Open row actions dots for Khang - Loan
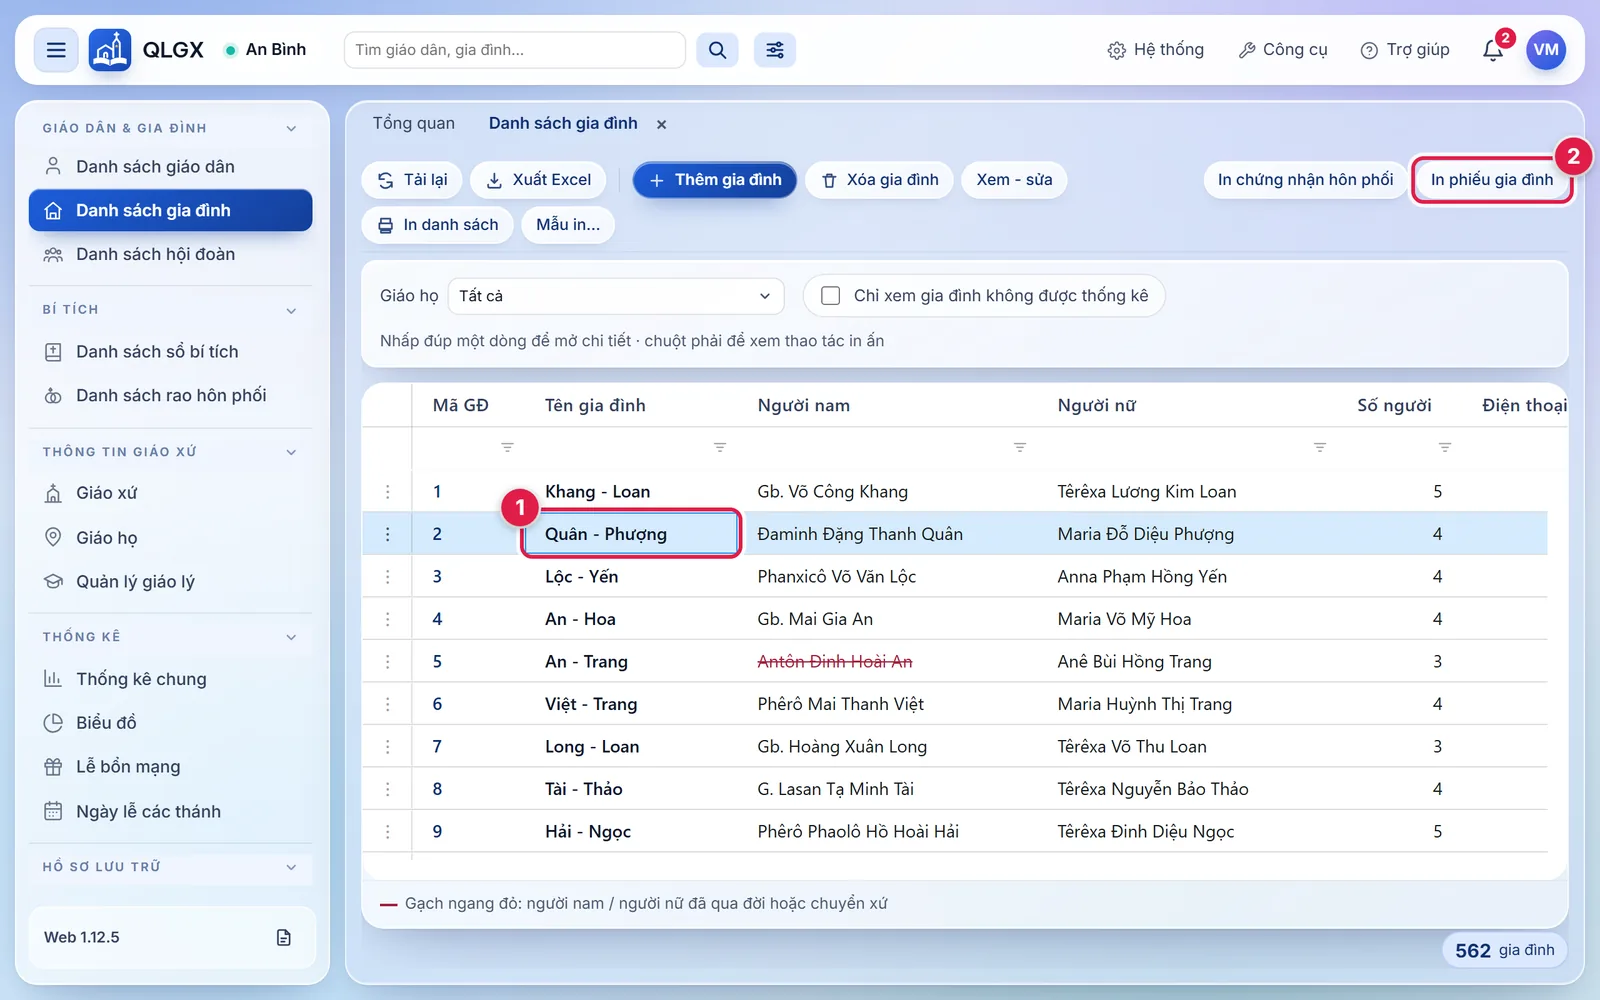The width and height of the screenshot is (1600, 1000). click(x=388, y=491)
